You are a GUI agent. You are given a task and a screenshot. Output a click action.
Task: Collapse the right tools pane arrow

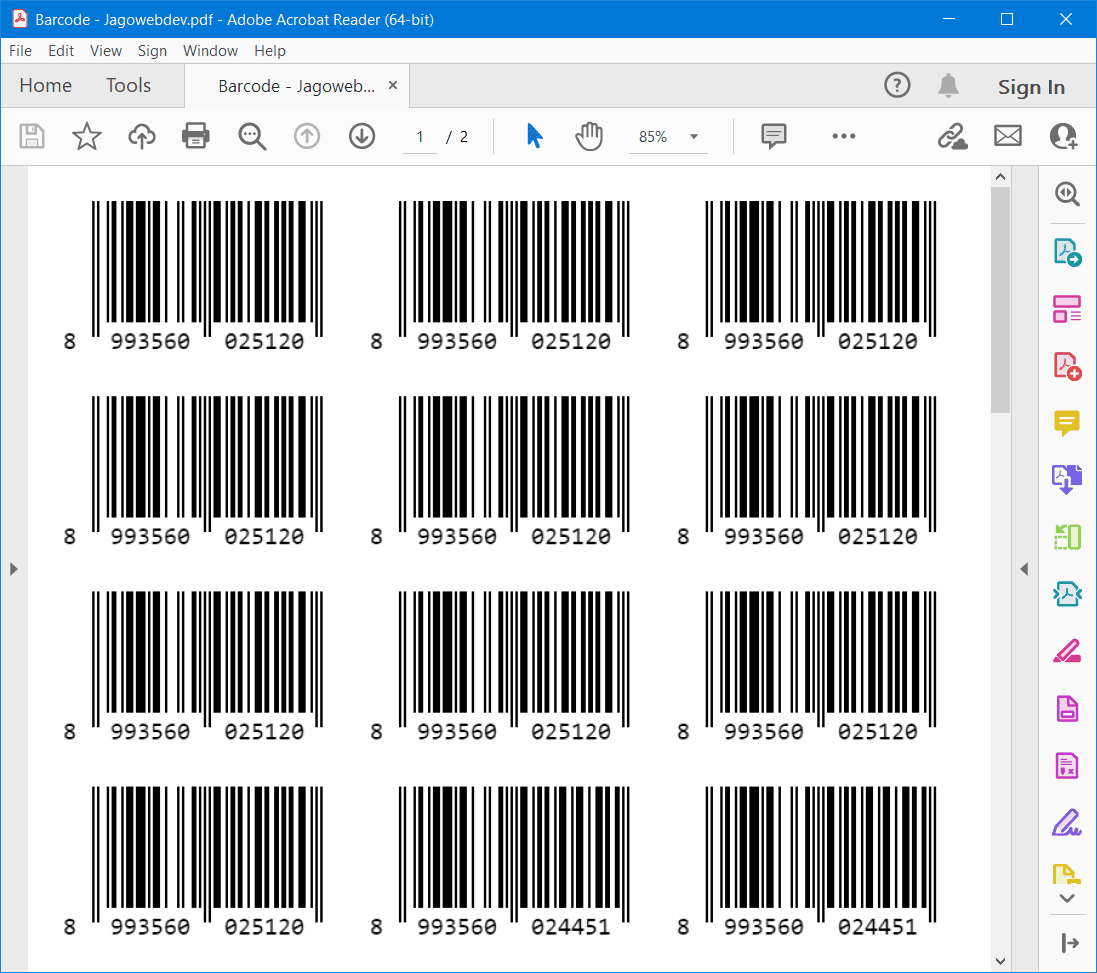click(x=1024, y=569)
